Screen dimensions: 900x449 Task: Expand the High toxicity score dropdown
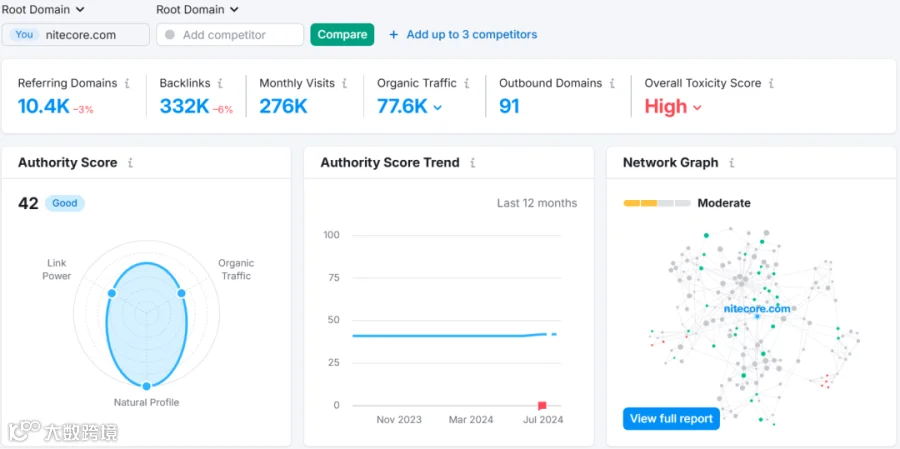click(697, 107)
